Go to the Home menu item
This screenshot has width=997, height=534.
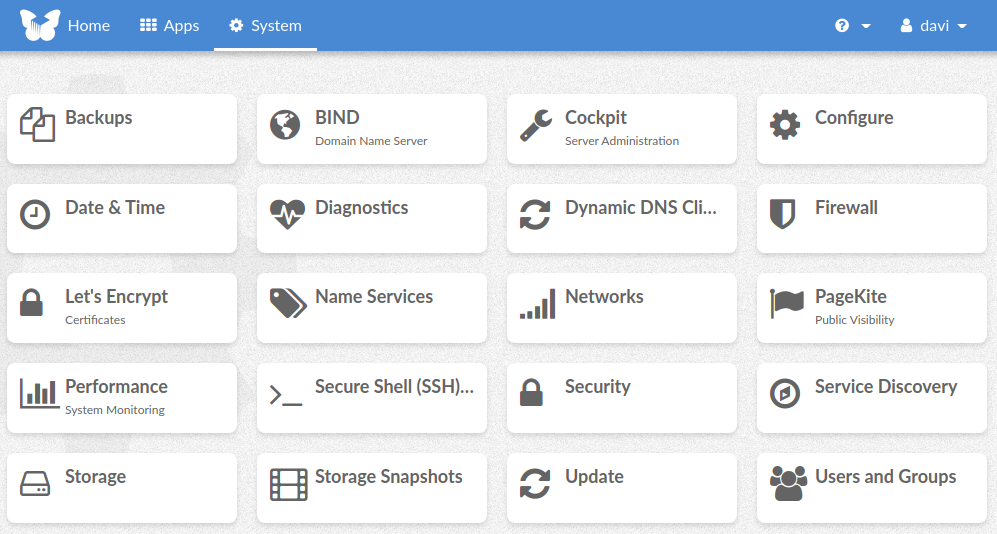pyautogui.click(x=88, y=25)
